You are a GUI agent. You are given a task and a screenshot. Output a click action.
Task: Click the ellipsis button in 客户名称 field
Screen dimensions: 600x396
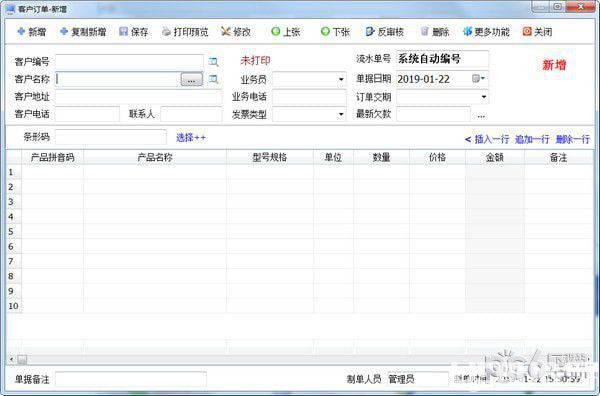tap(192, 80)
